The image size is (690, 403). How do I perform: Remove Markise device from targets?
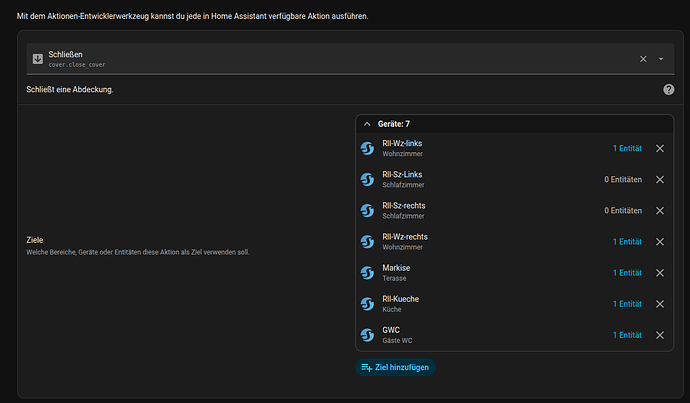(659, 272)
